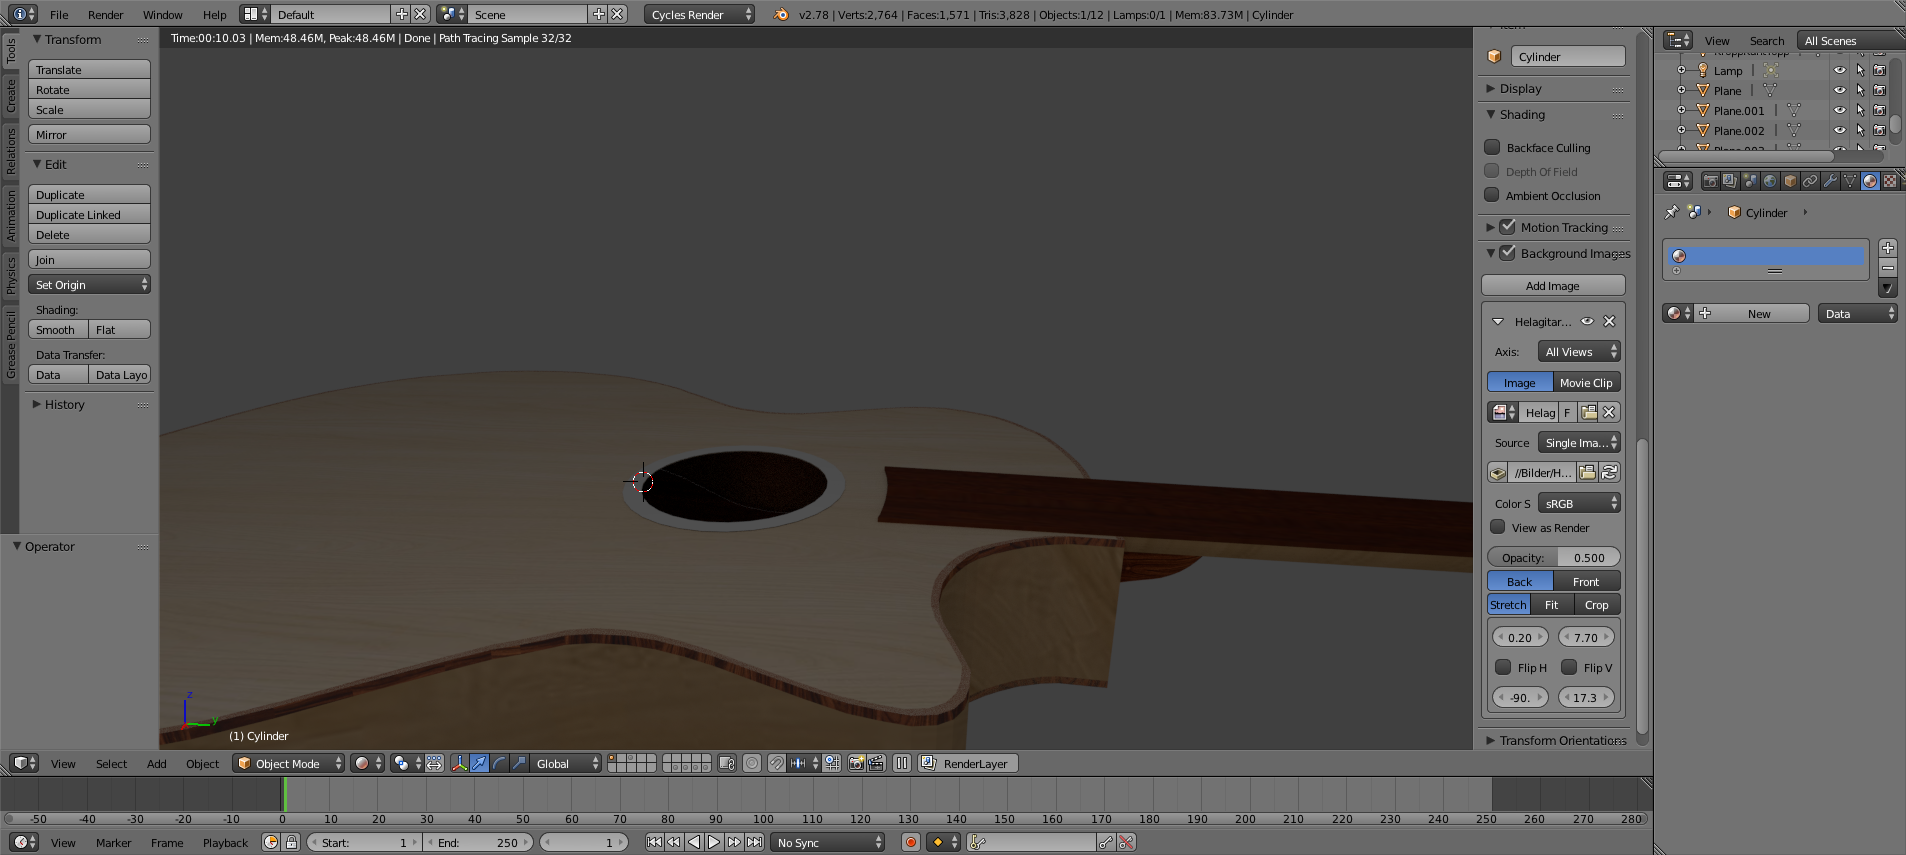This screenshot has height=855, width=1906.
Task: Open the All Views axis dropdown
Action: tap(1579, 351)
